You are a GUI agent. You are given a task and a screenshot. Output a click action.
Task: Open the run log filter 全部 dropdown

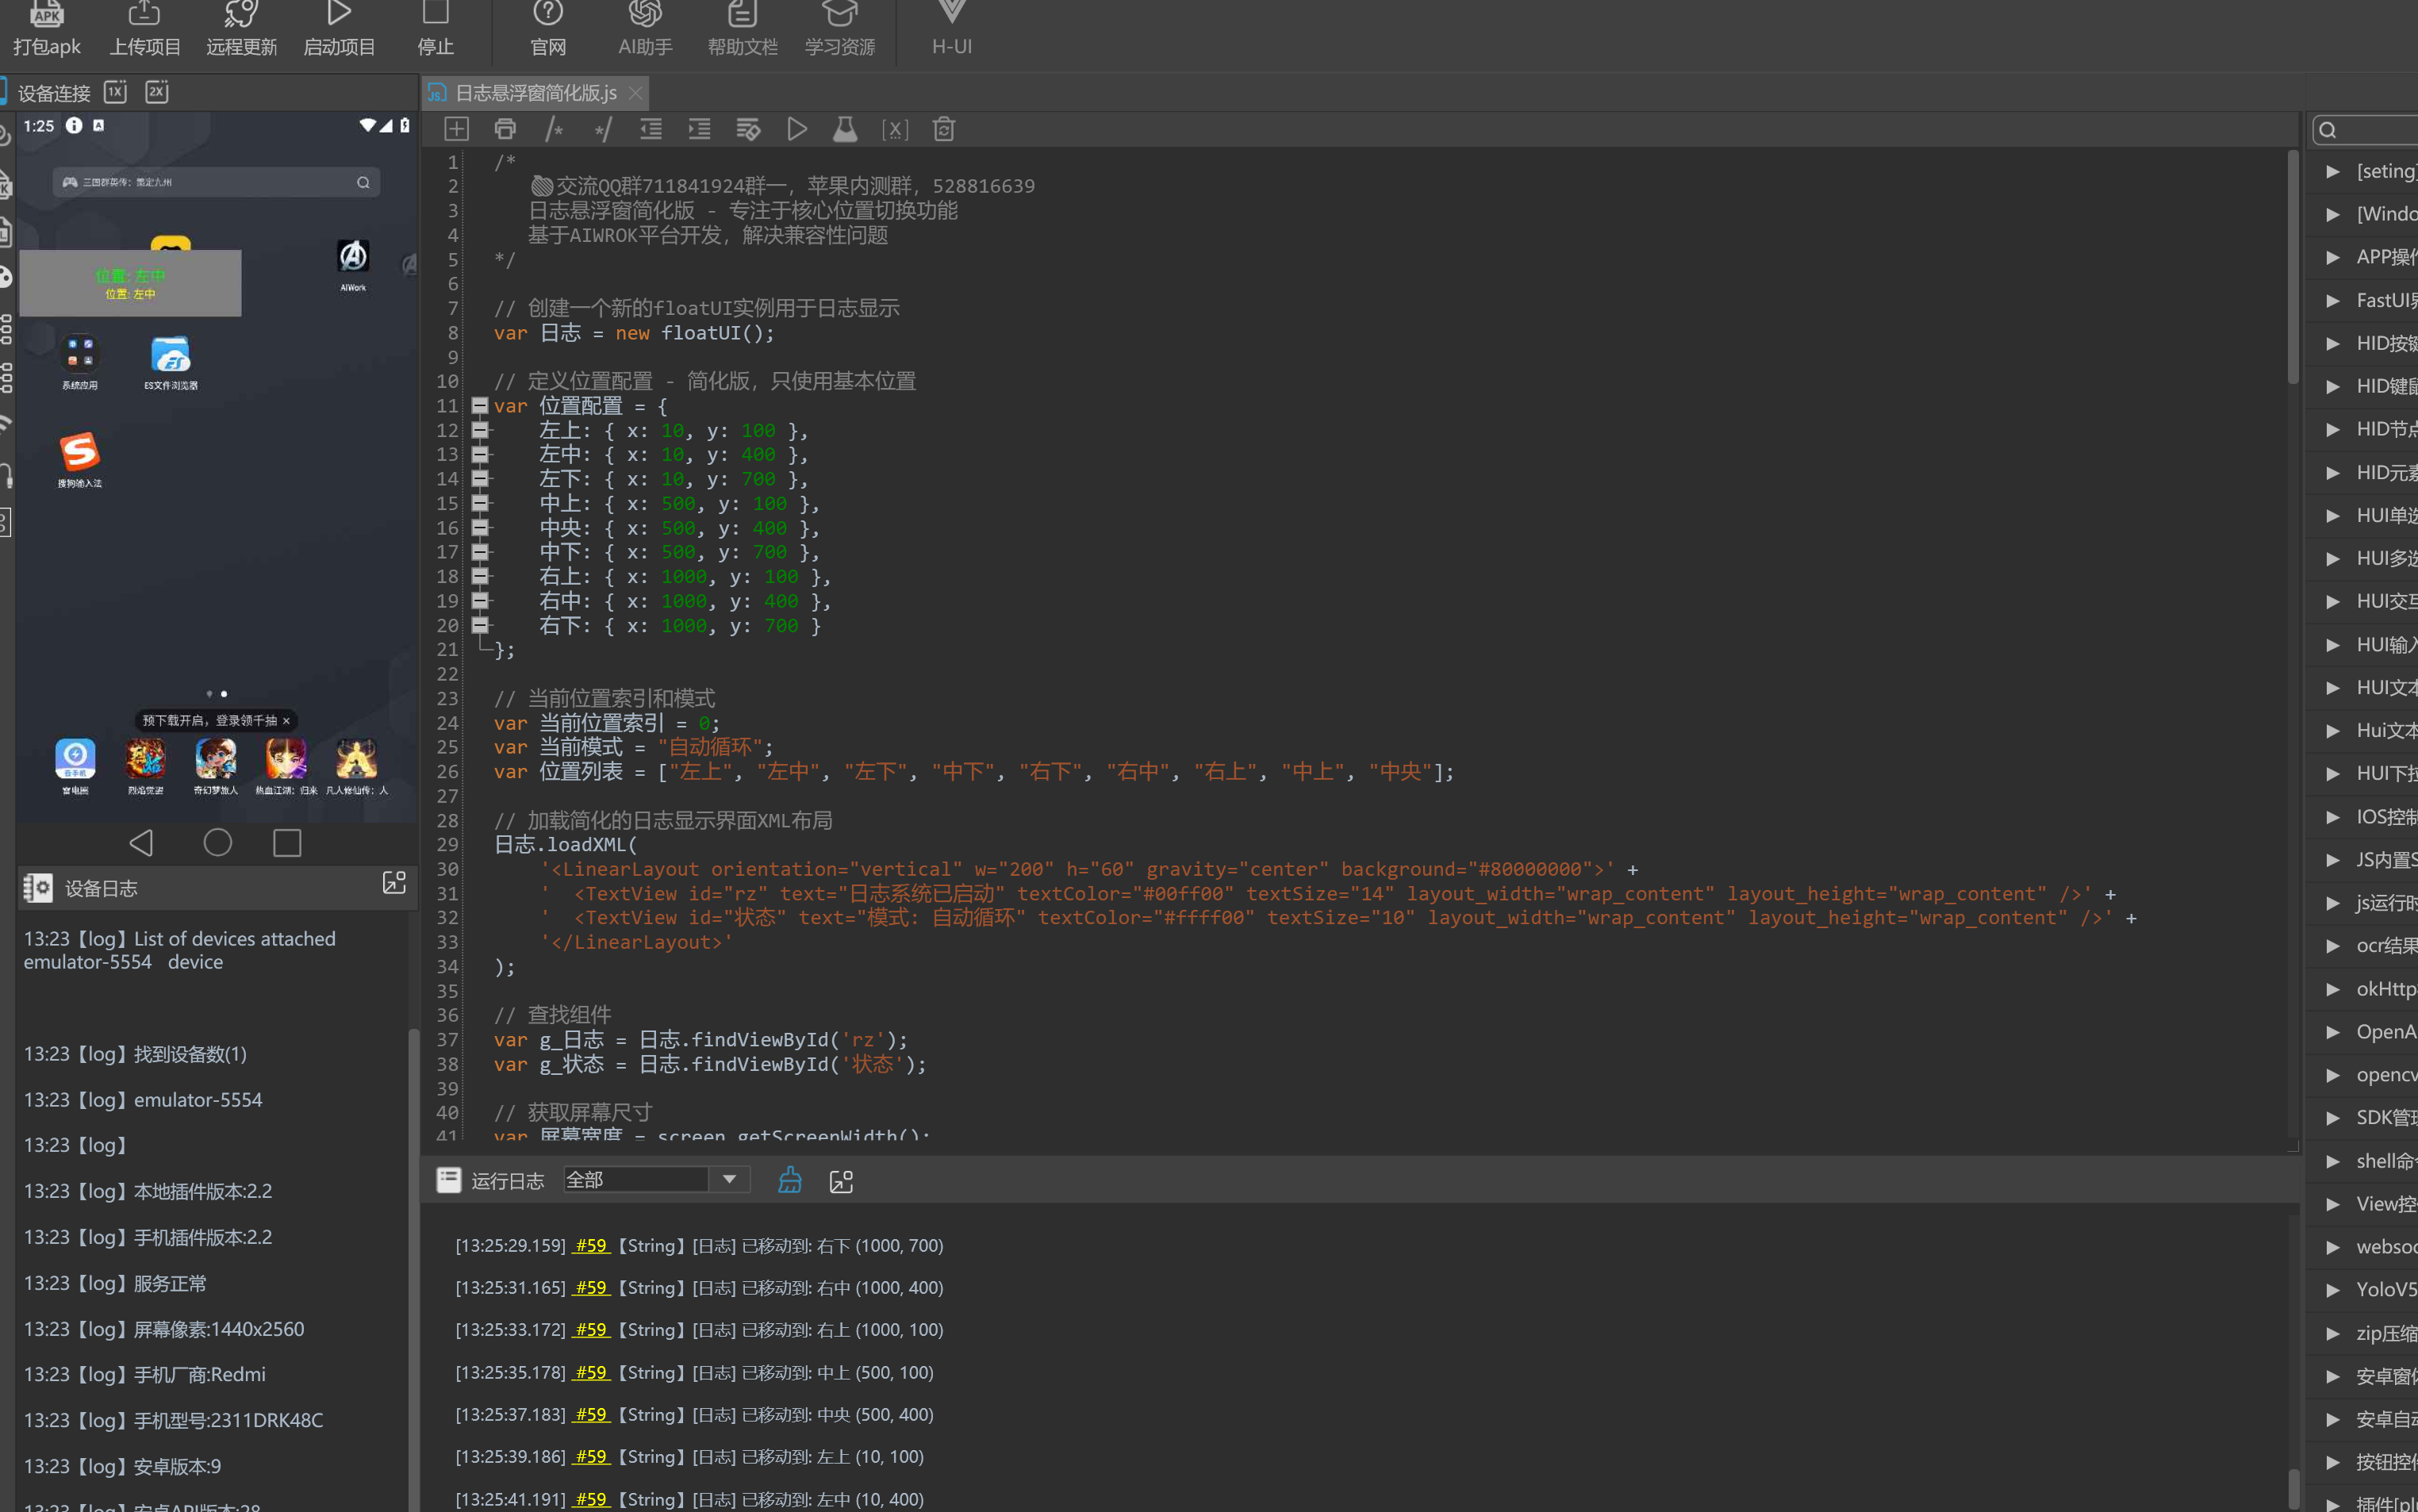tap(730, 1180)
